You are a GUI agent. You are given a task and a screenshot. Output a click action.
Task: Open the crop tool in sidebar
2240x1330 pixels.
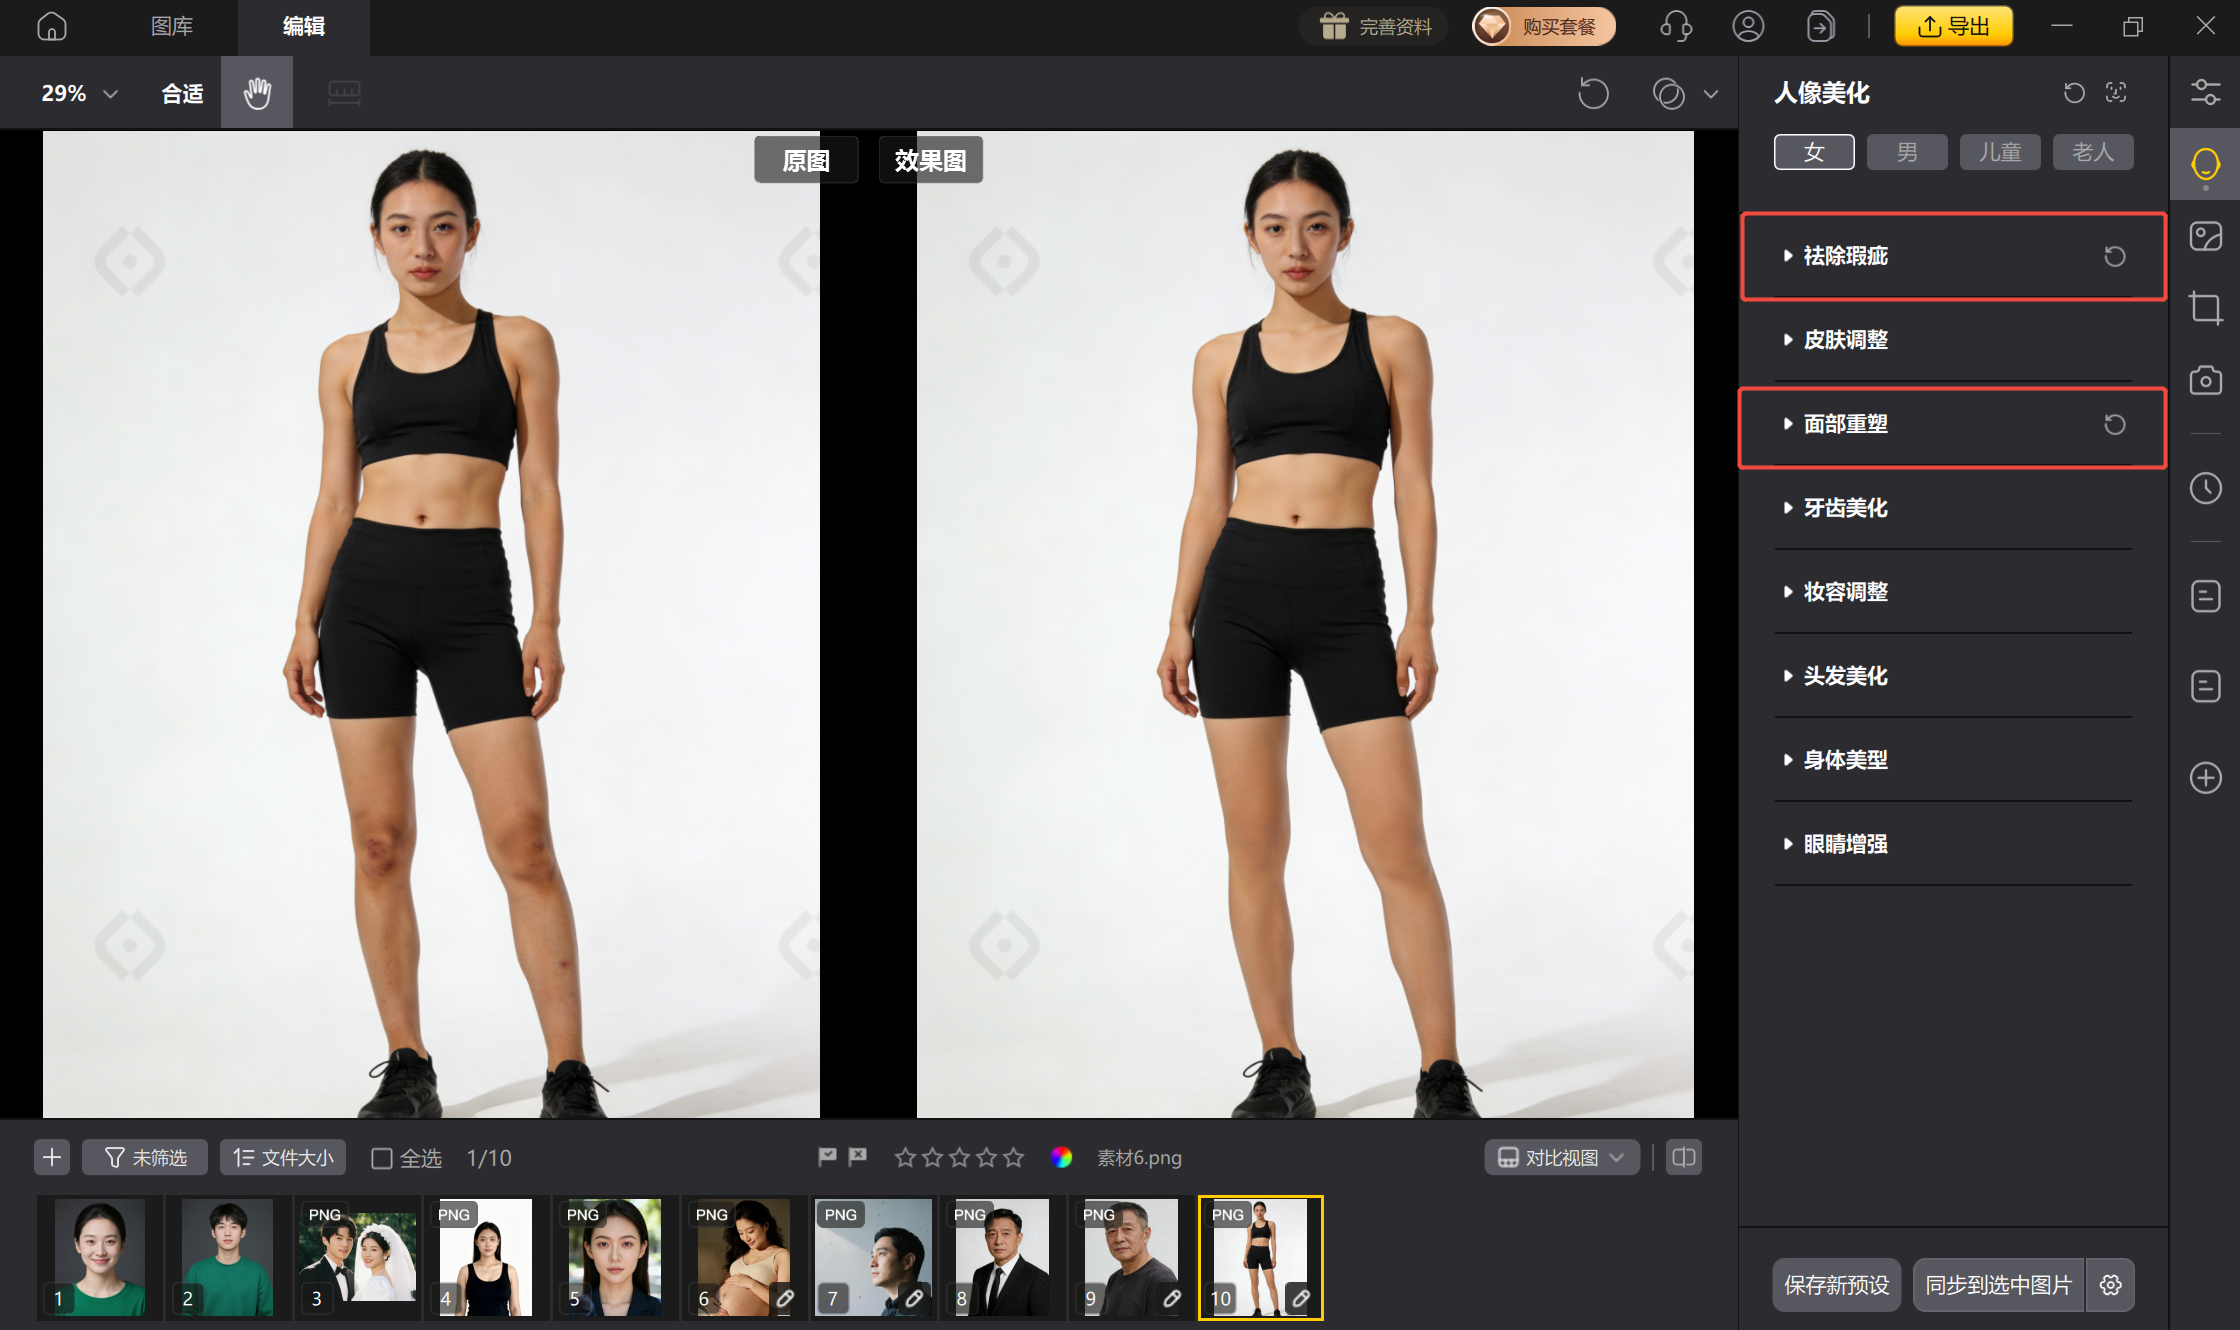[x=2205, y=307]
